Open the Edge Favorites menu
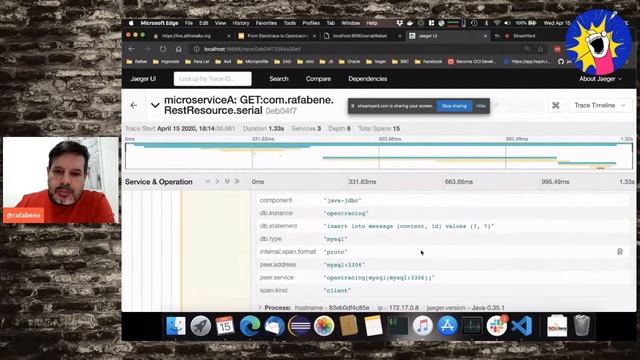The width and height of the screenshot is (640, 360). tap(266, 23)
